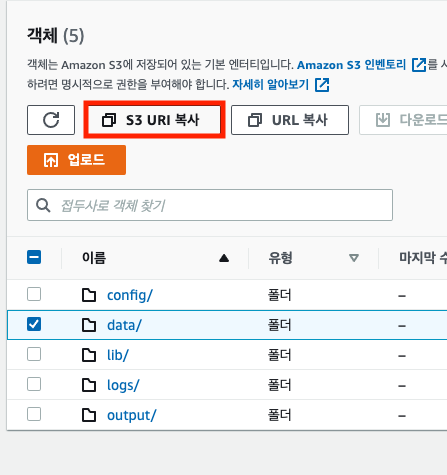Refresh the object list
Screen dimensions: 447x475
[x=51, y=120]
